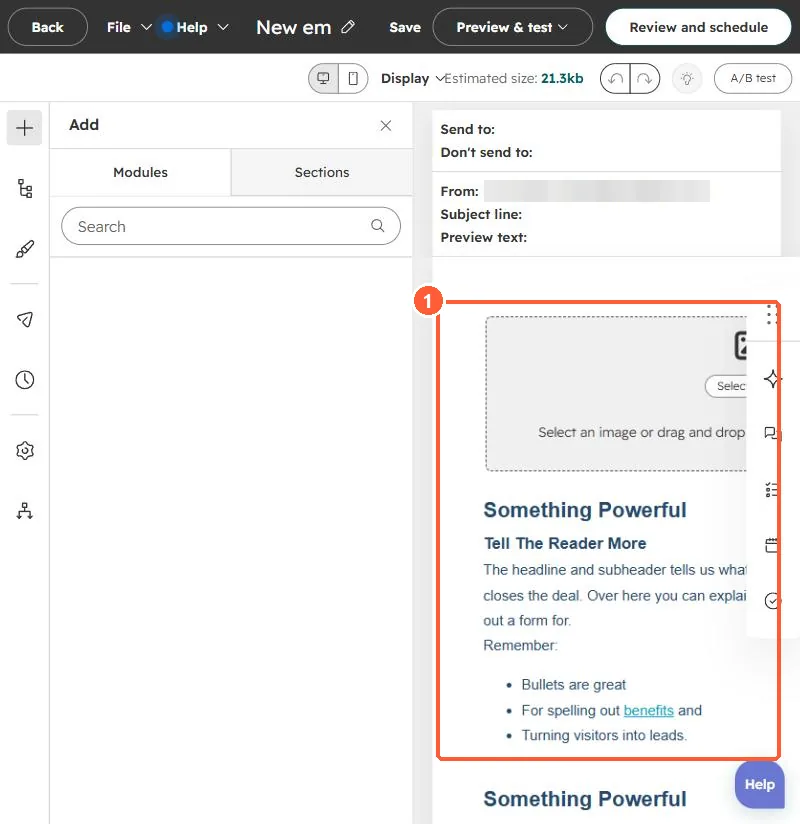
Task: Click the image placeholder icon
Action: click(x=741, y=345)
